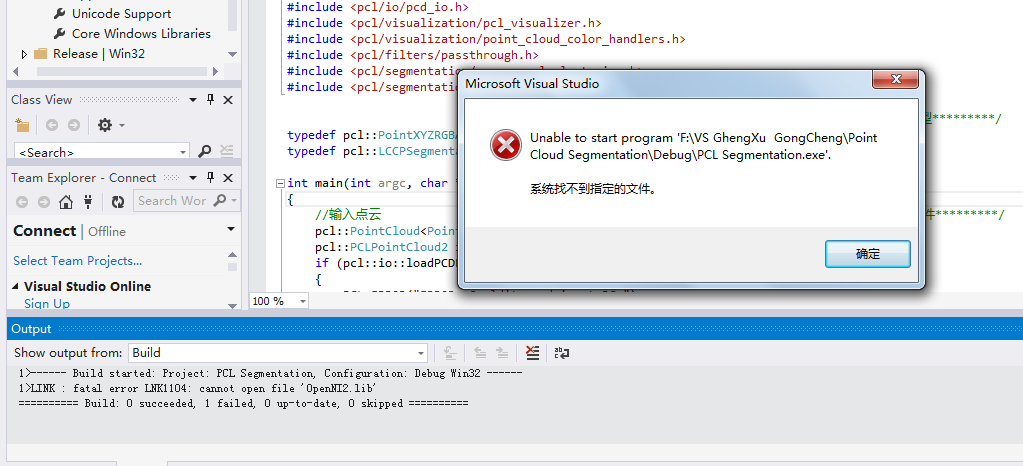Click the Property Manager scroll-down arrow
Screen dimensions: 1023x466
coord(232,54)
